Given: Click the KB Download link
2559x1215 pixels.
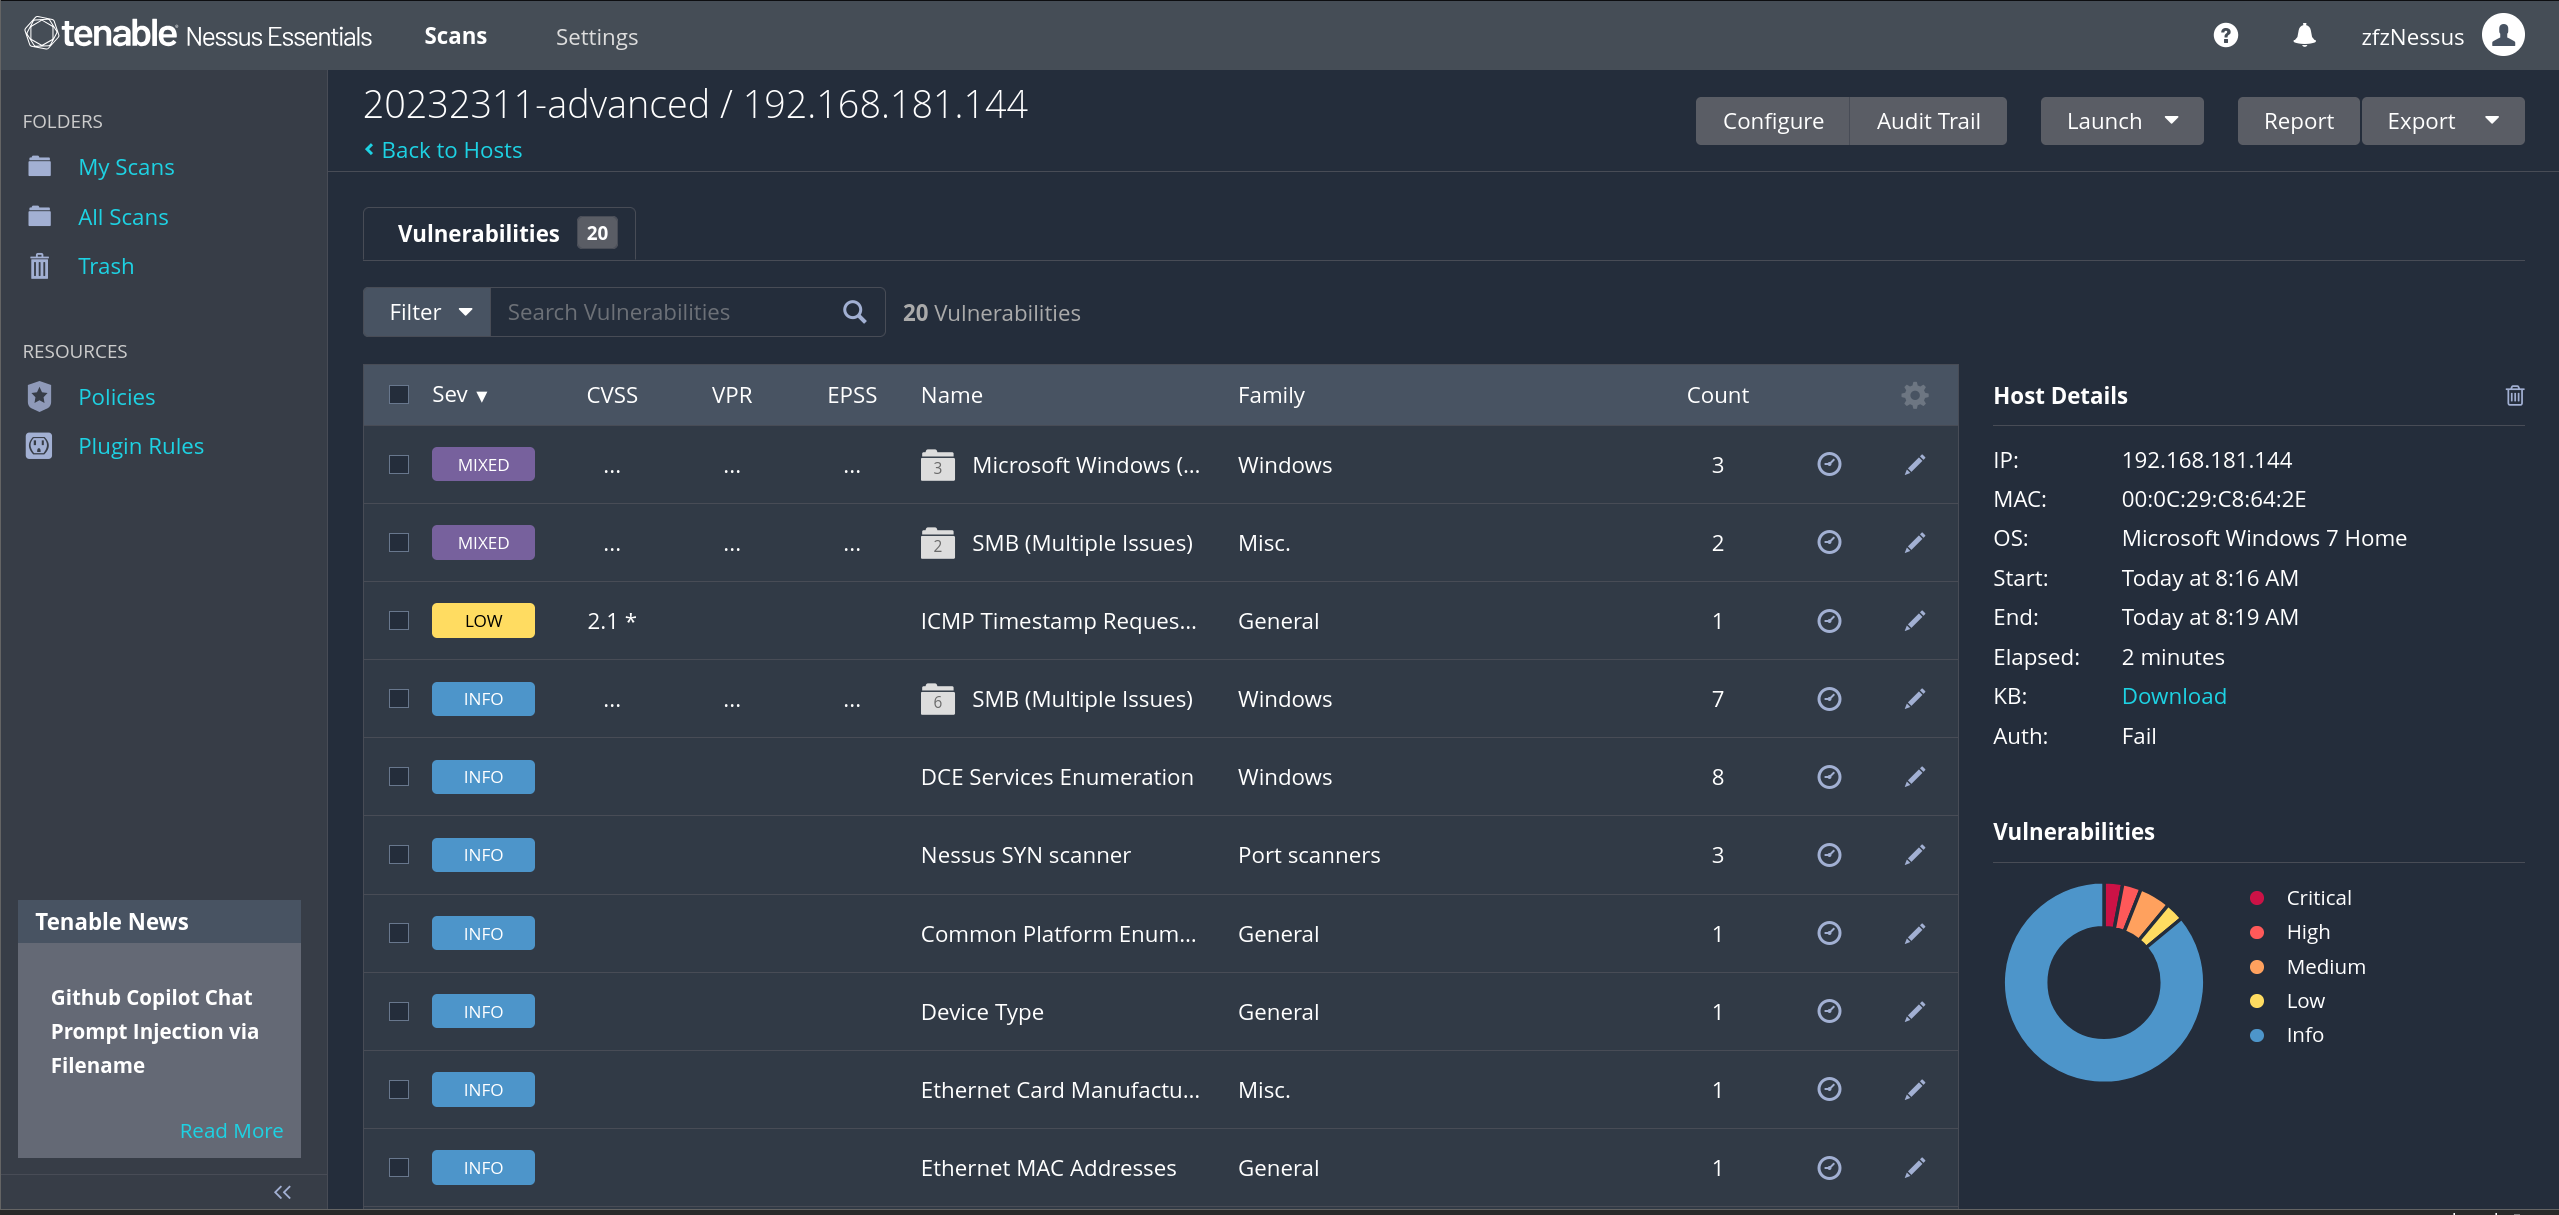Looking at the screenshot, I should tap(2173, 696).
